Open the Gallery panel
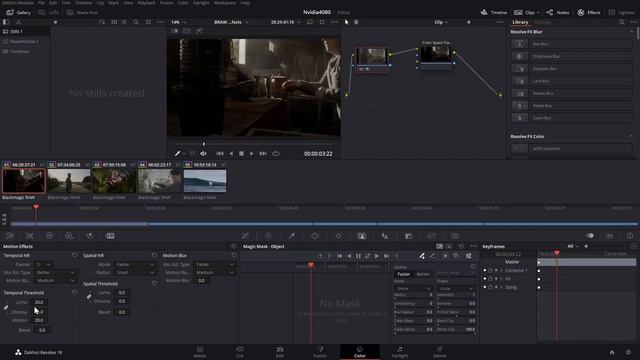The image size is (640, 360). tap(18, 13)
